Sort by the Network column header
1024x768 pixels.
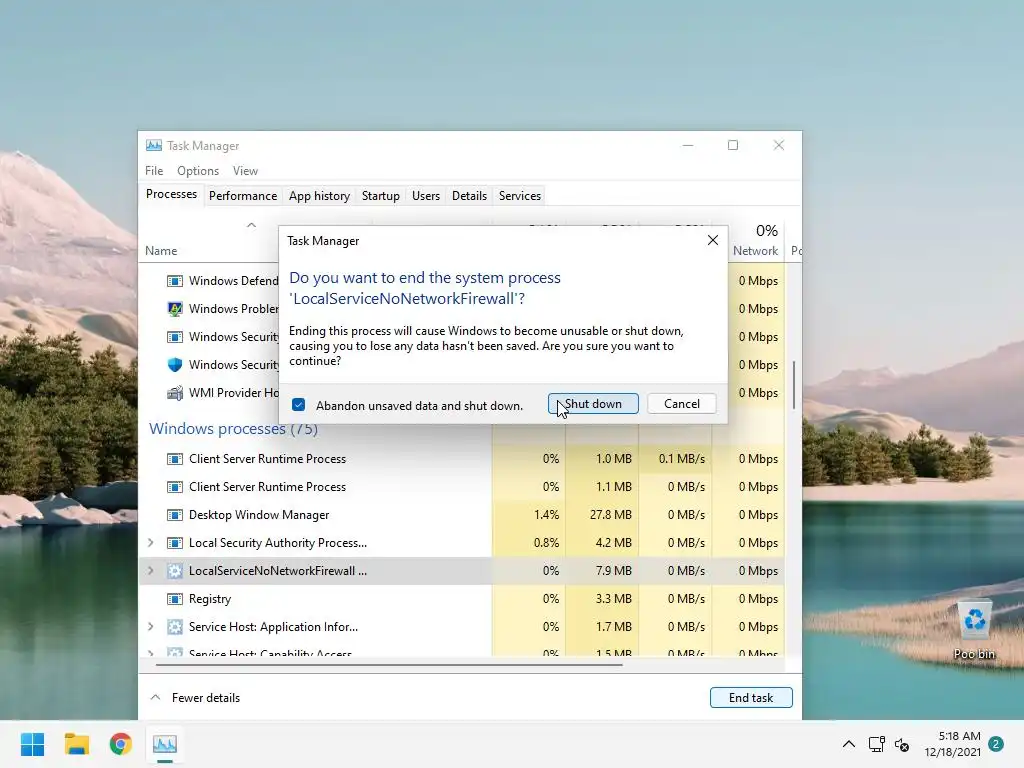coord(756,251)
